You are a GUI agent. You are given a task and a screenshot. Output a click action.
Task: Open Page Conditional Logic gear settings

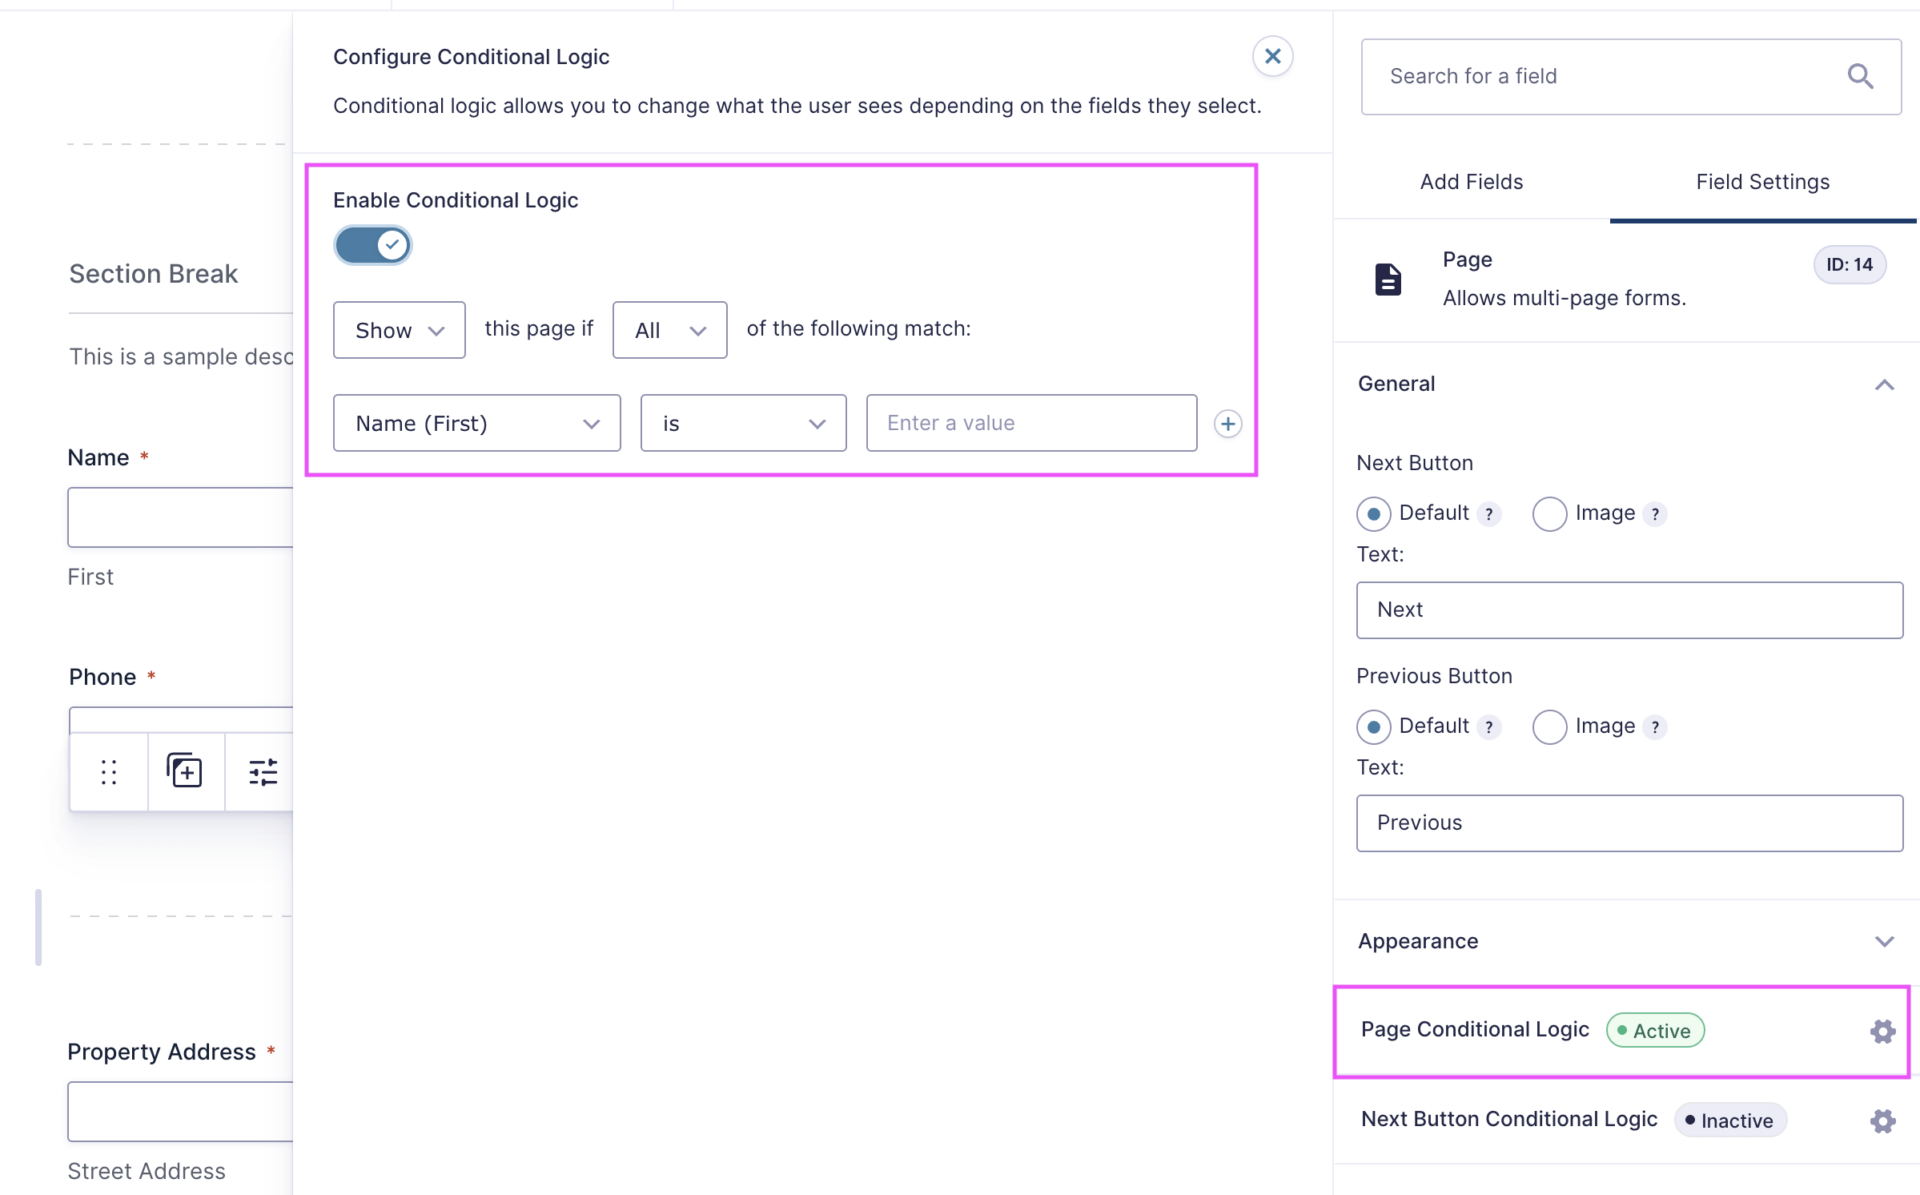coord(1882,1031)
